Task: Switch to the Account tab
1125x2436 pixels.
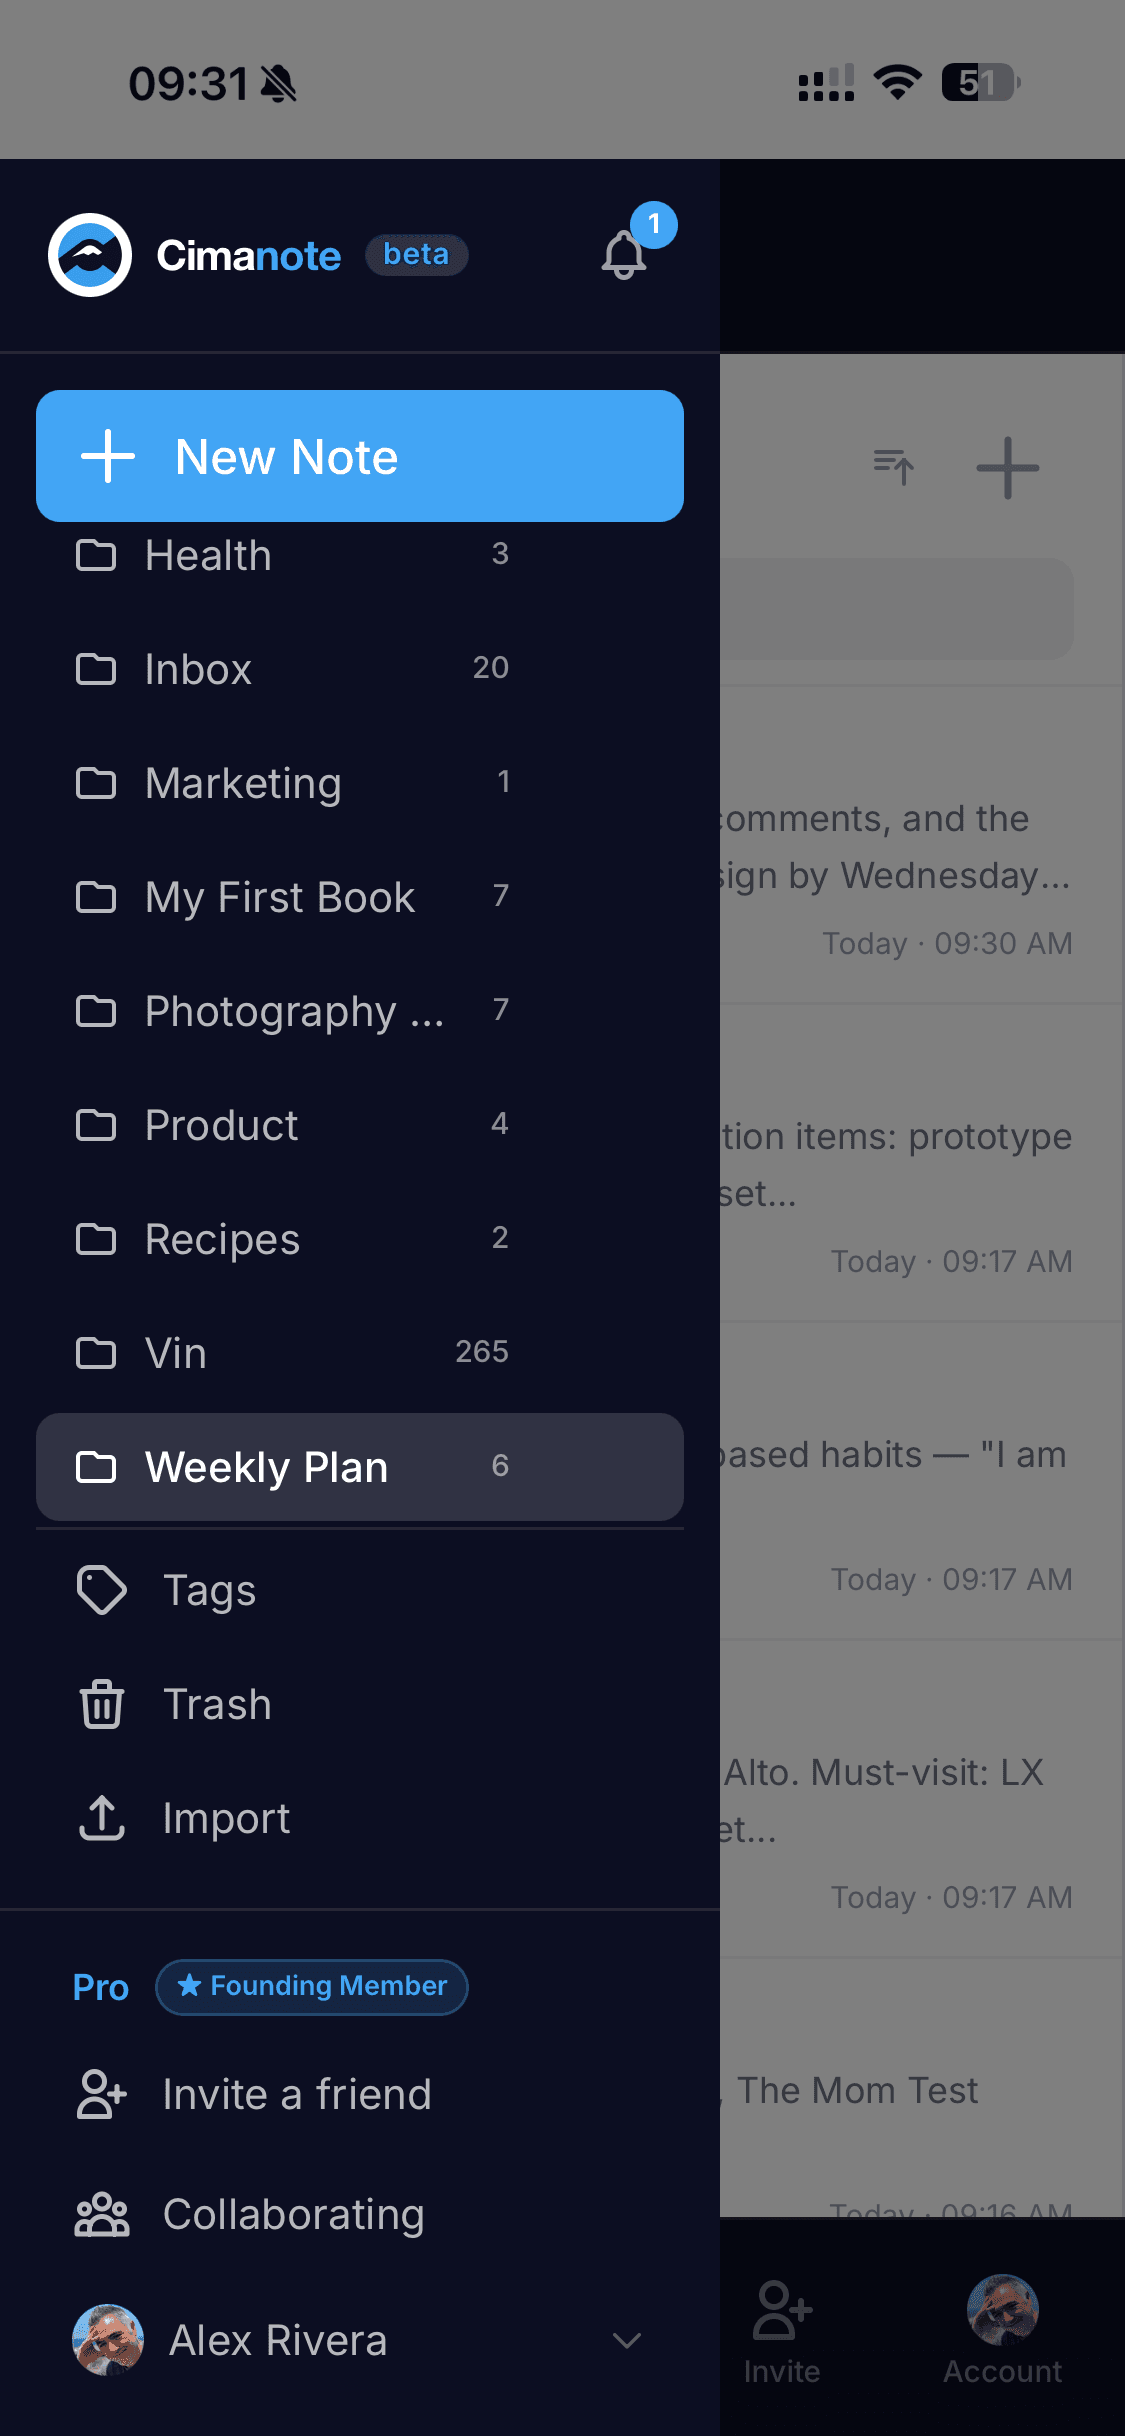Action: pos(1002,2330)
